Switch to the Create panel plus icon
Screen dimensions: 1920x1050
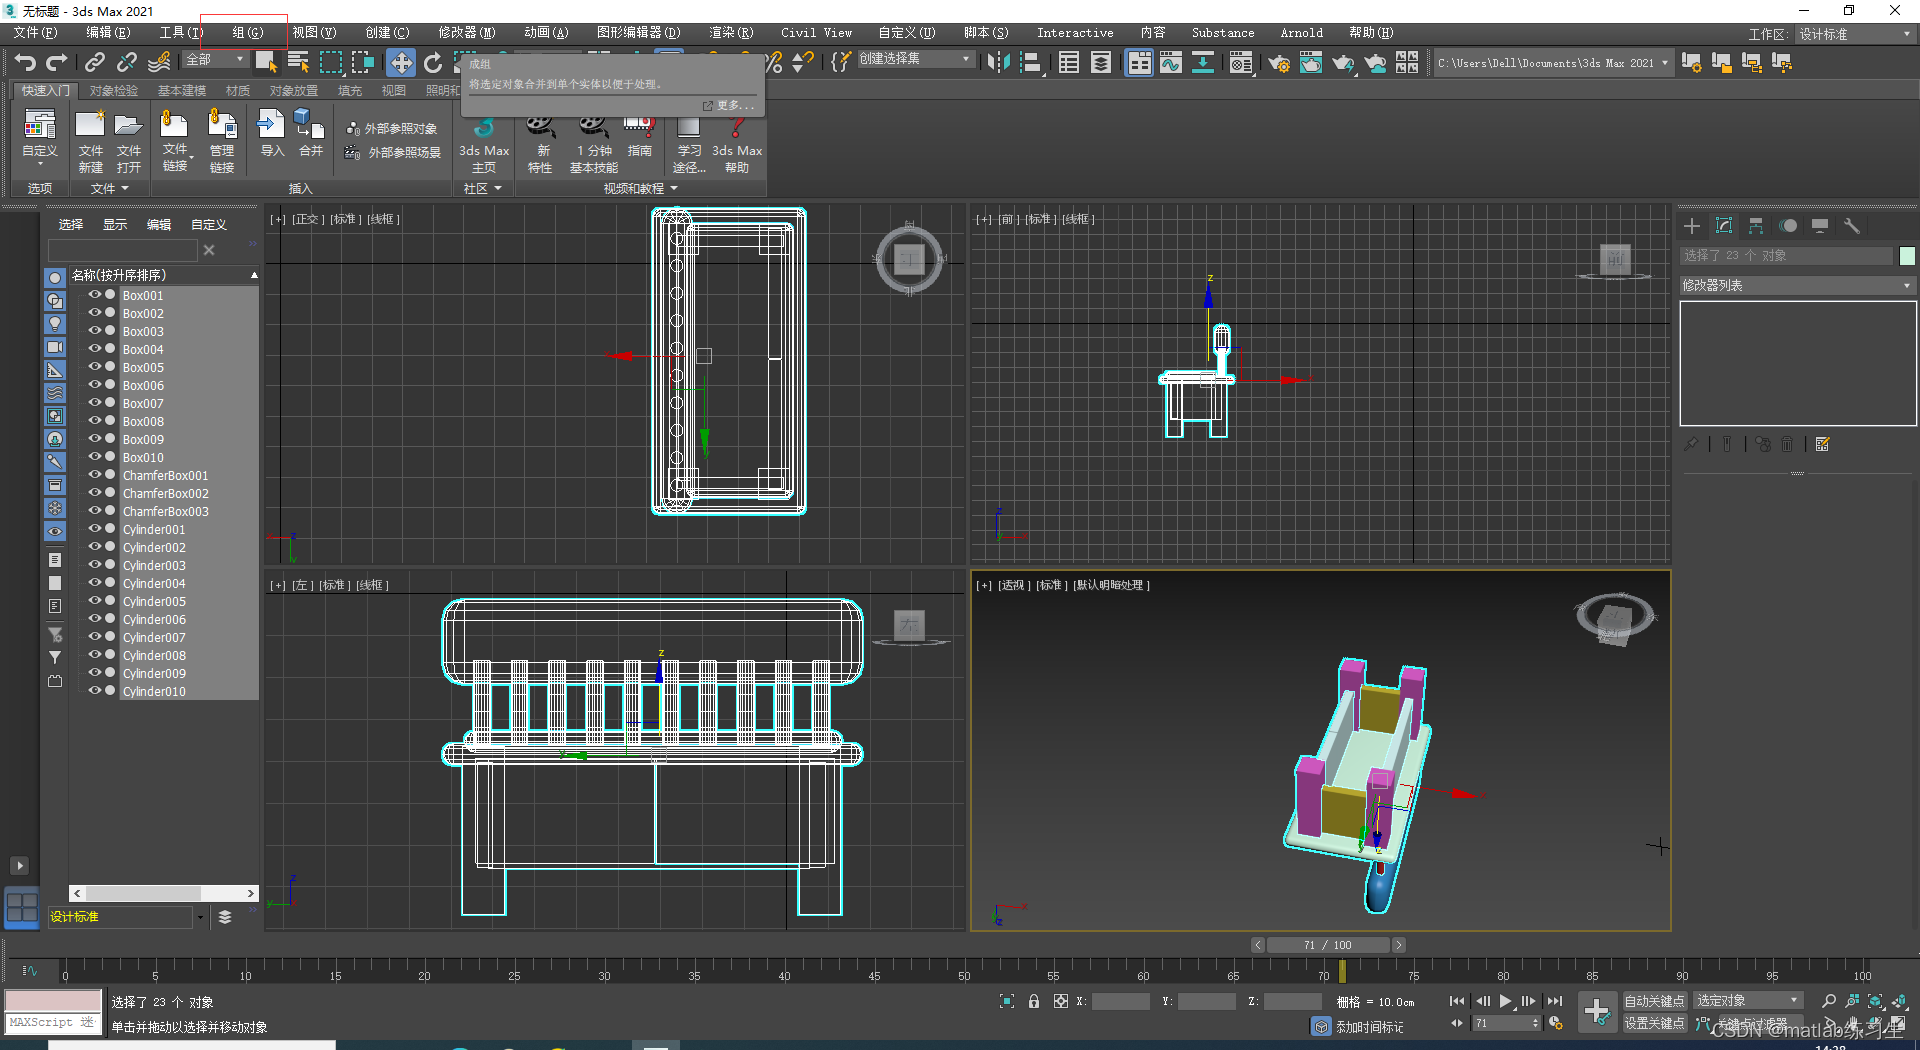(x=1691, y=226)
